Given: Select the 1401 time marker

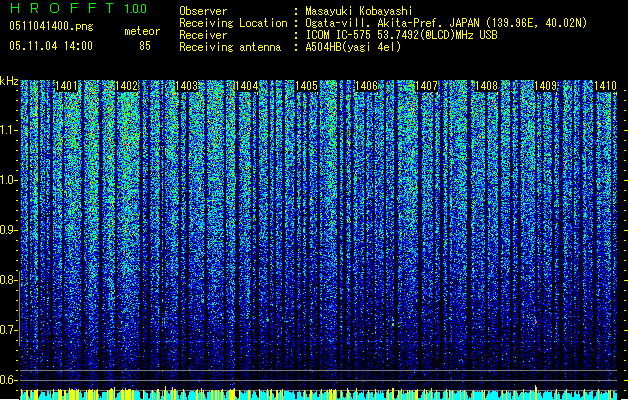Looking at the screenshot, I should (66, 86).
